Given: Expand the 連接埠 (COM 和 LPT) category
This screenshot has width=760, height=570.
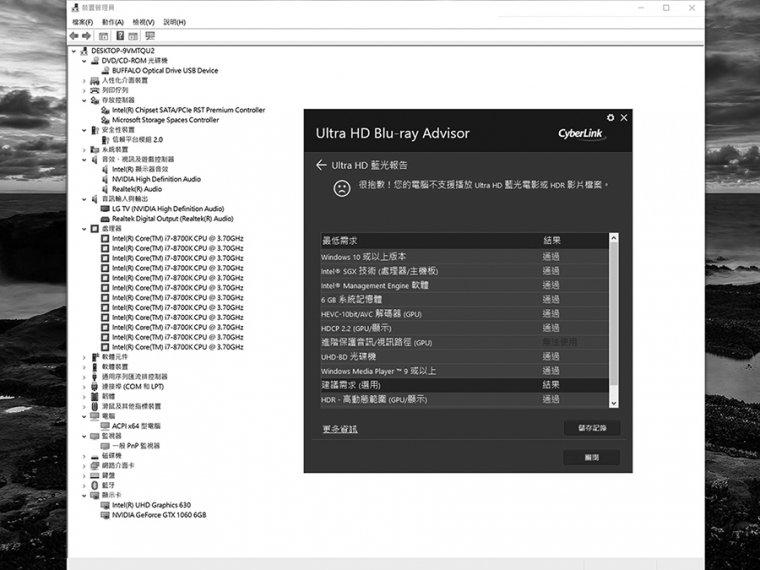Looking at the screenshot, I should [85, 387].
